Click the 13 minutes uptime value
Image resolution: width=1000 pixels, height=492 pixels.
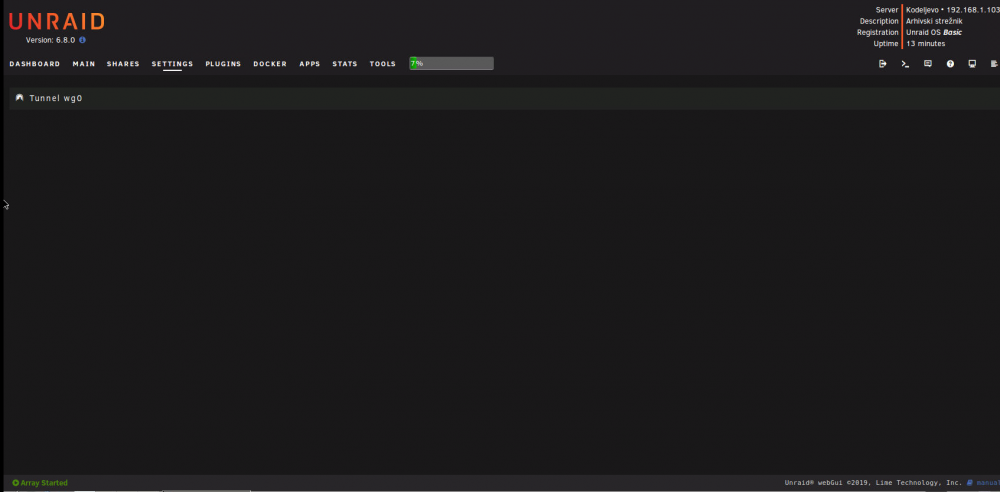(x=925, y=44)
